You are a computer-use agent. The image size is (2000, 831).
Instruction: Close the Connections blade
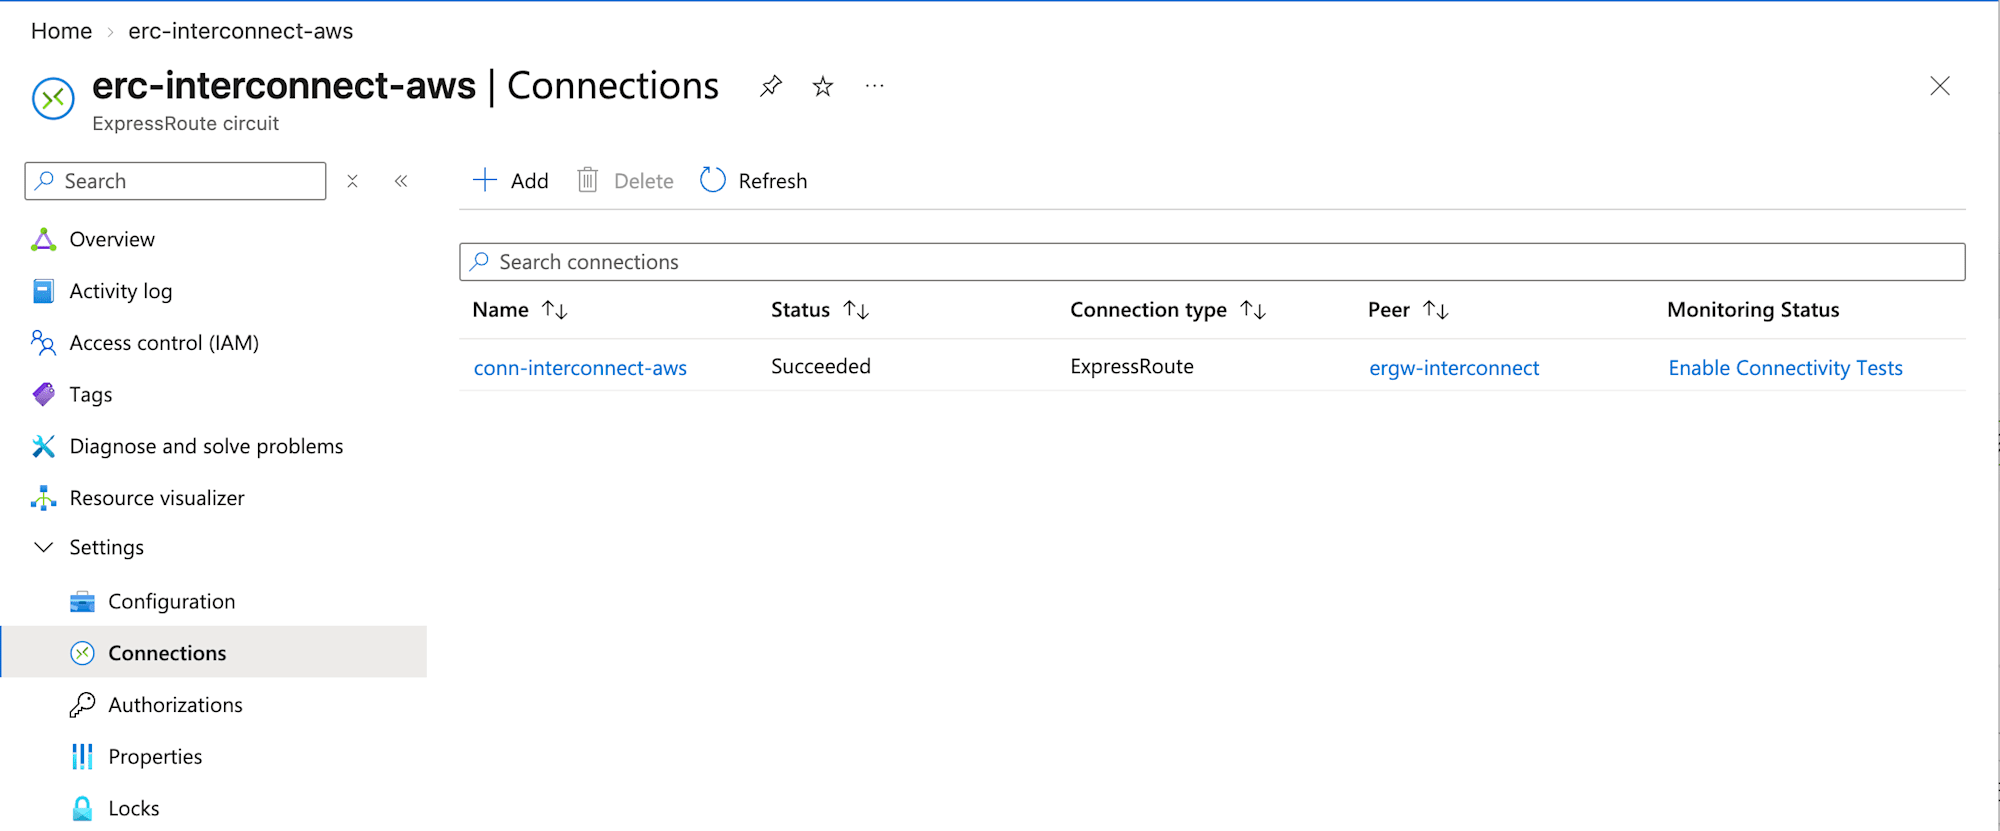[1940, 86]
